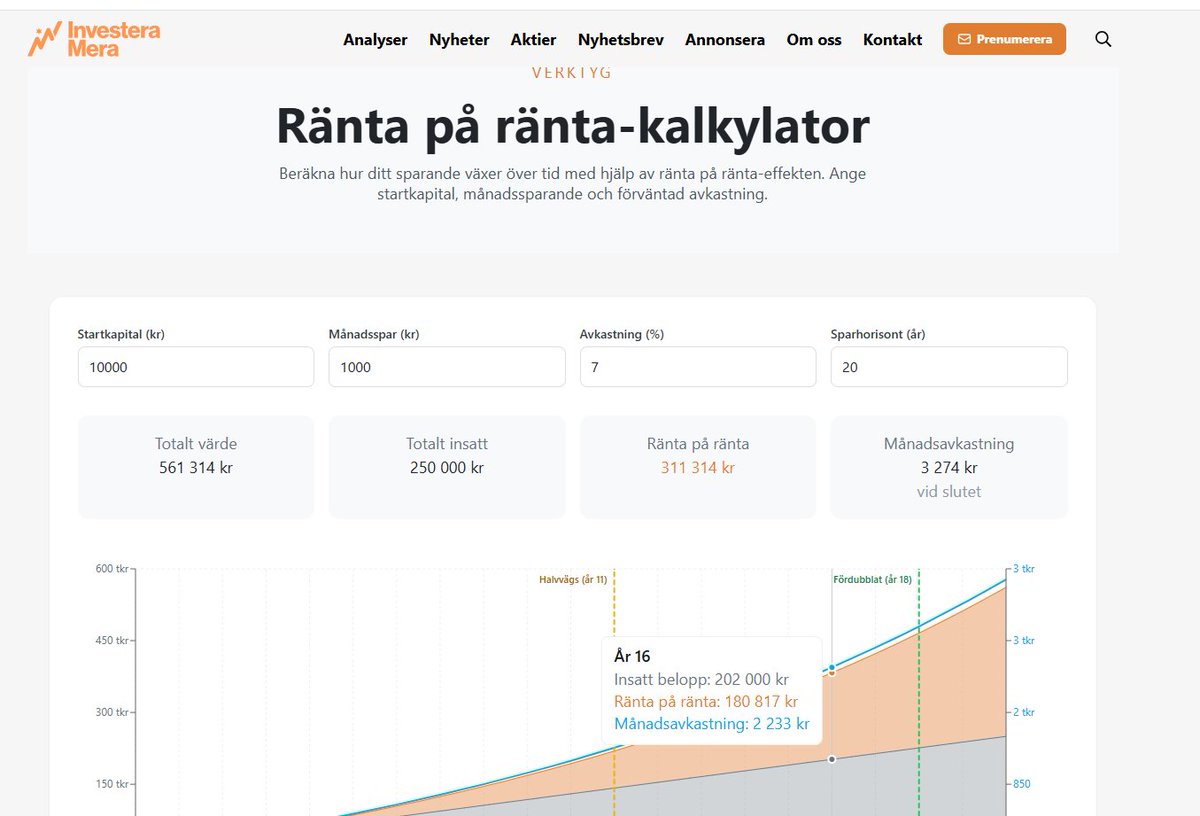Open the Nyhetsbrev page
This screenshot has width=1200, height=816.
[620, 40]
